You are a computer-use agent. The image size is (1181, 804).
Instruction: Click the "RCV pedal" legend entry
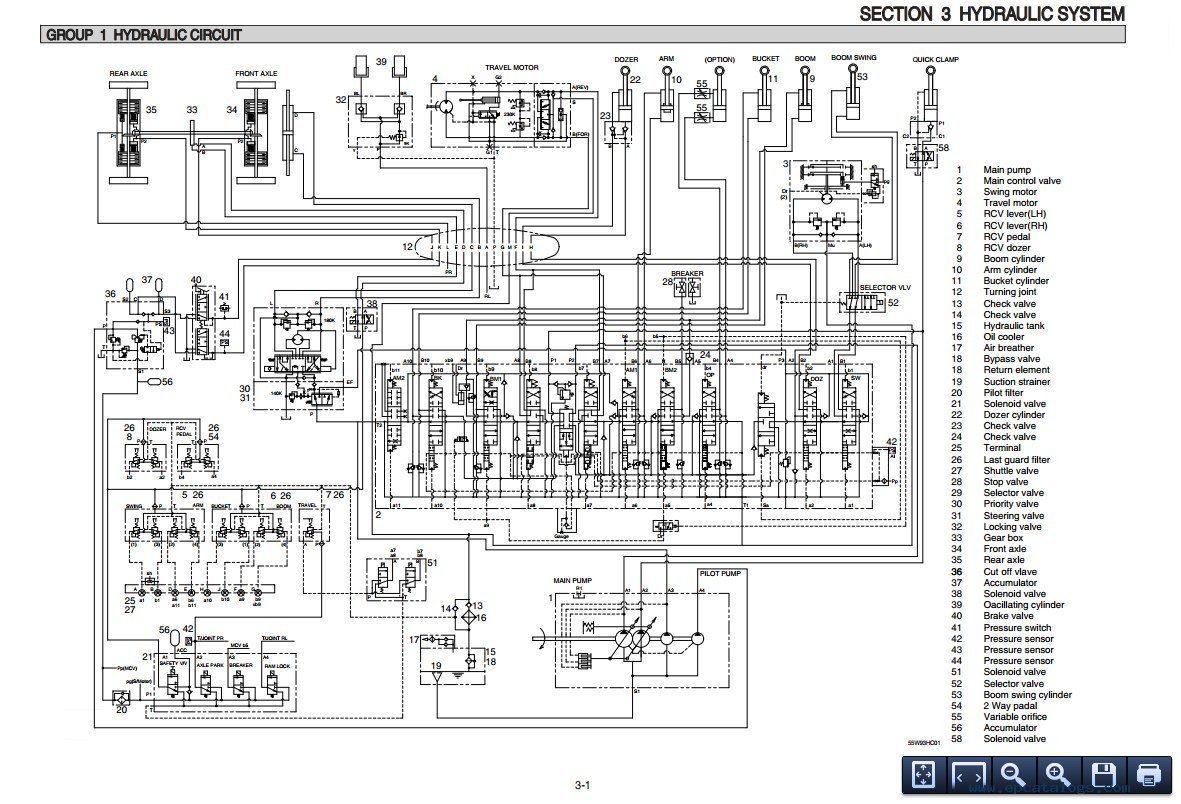(x=1006, y=237)
